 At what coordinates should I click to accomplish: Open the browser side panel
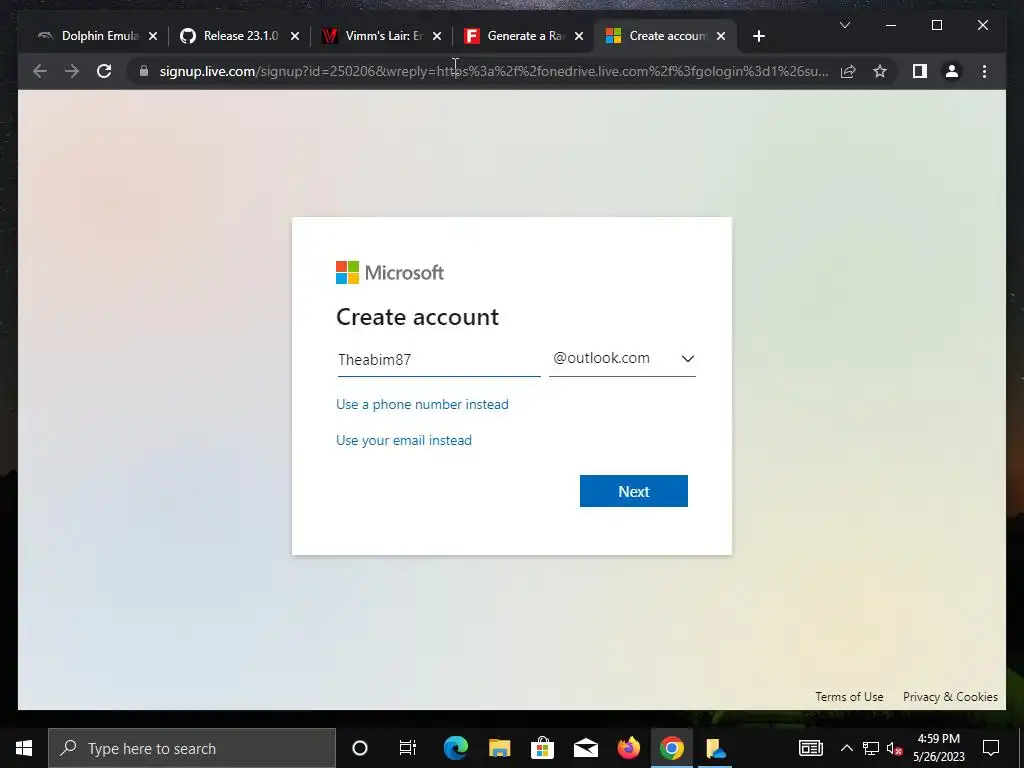point(920,71)
